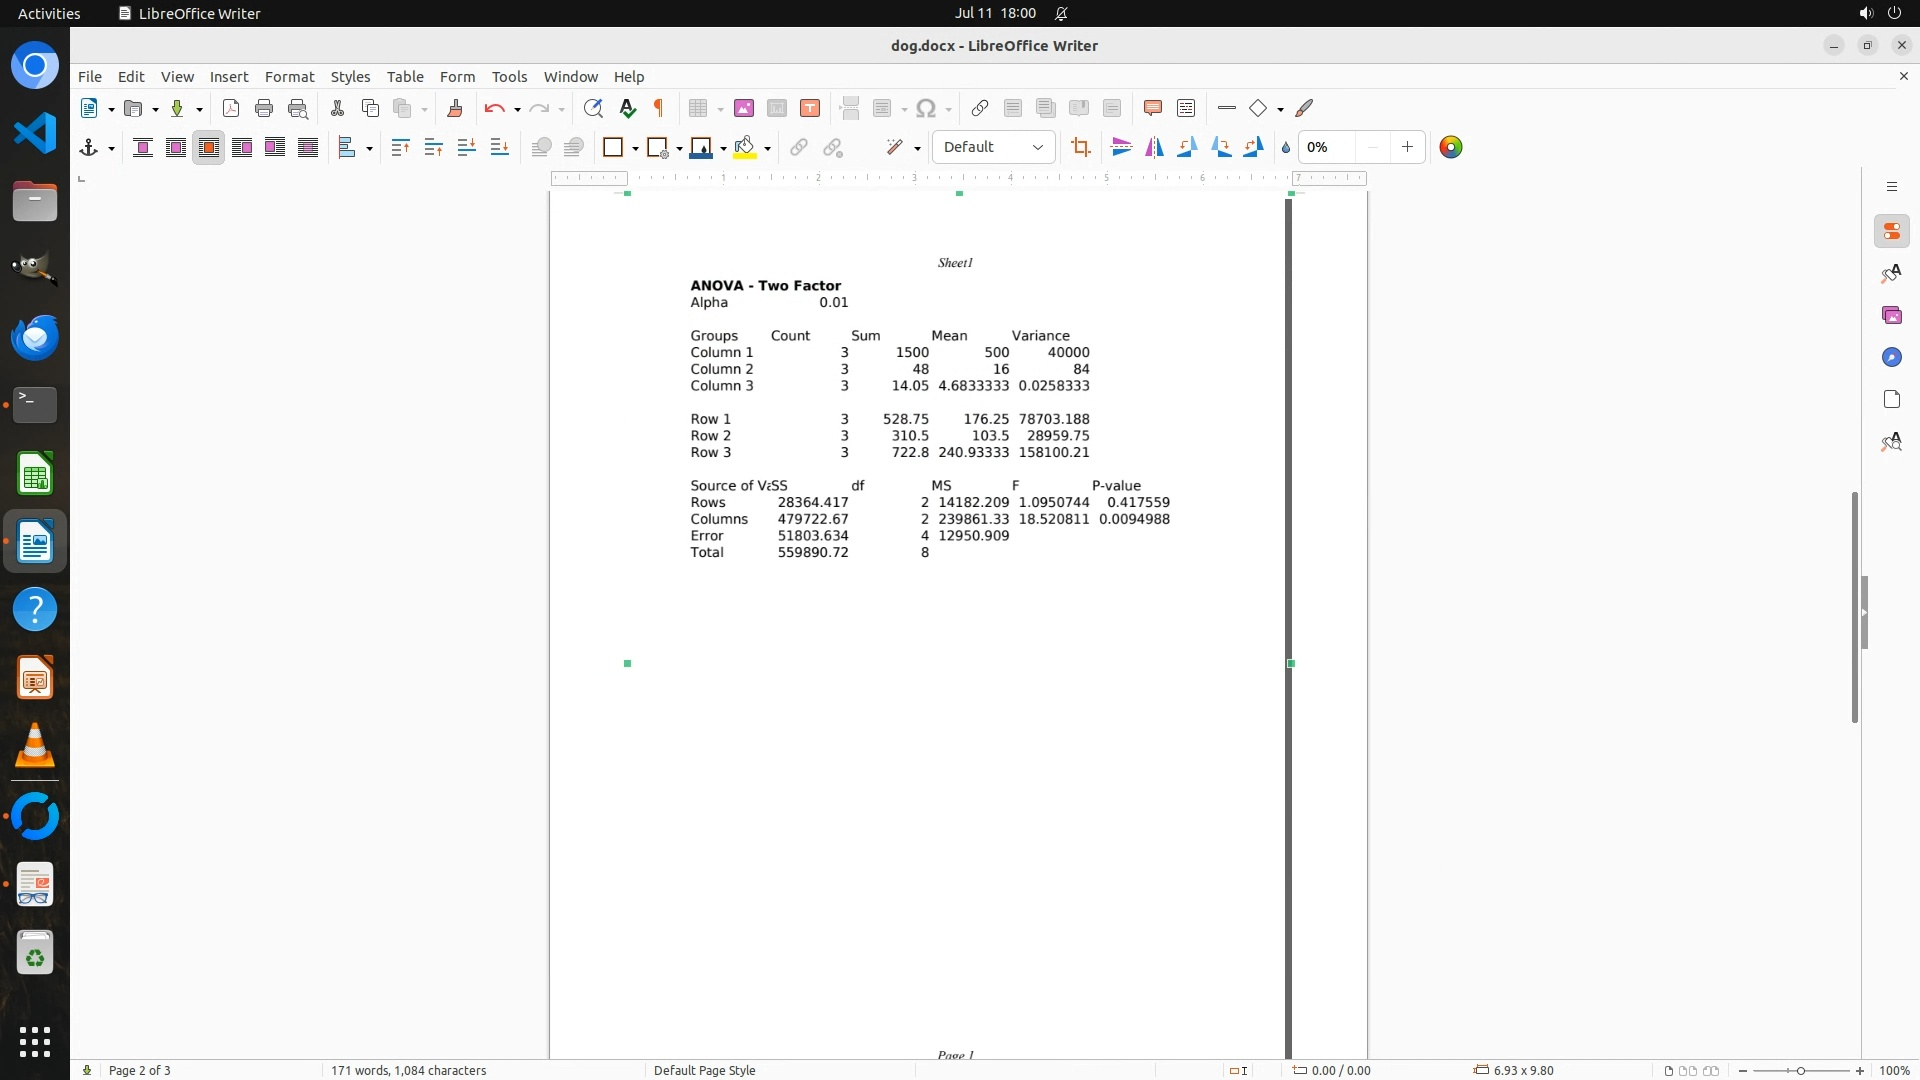Click the Export as PDF icon

(231, 108)
